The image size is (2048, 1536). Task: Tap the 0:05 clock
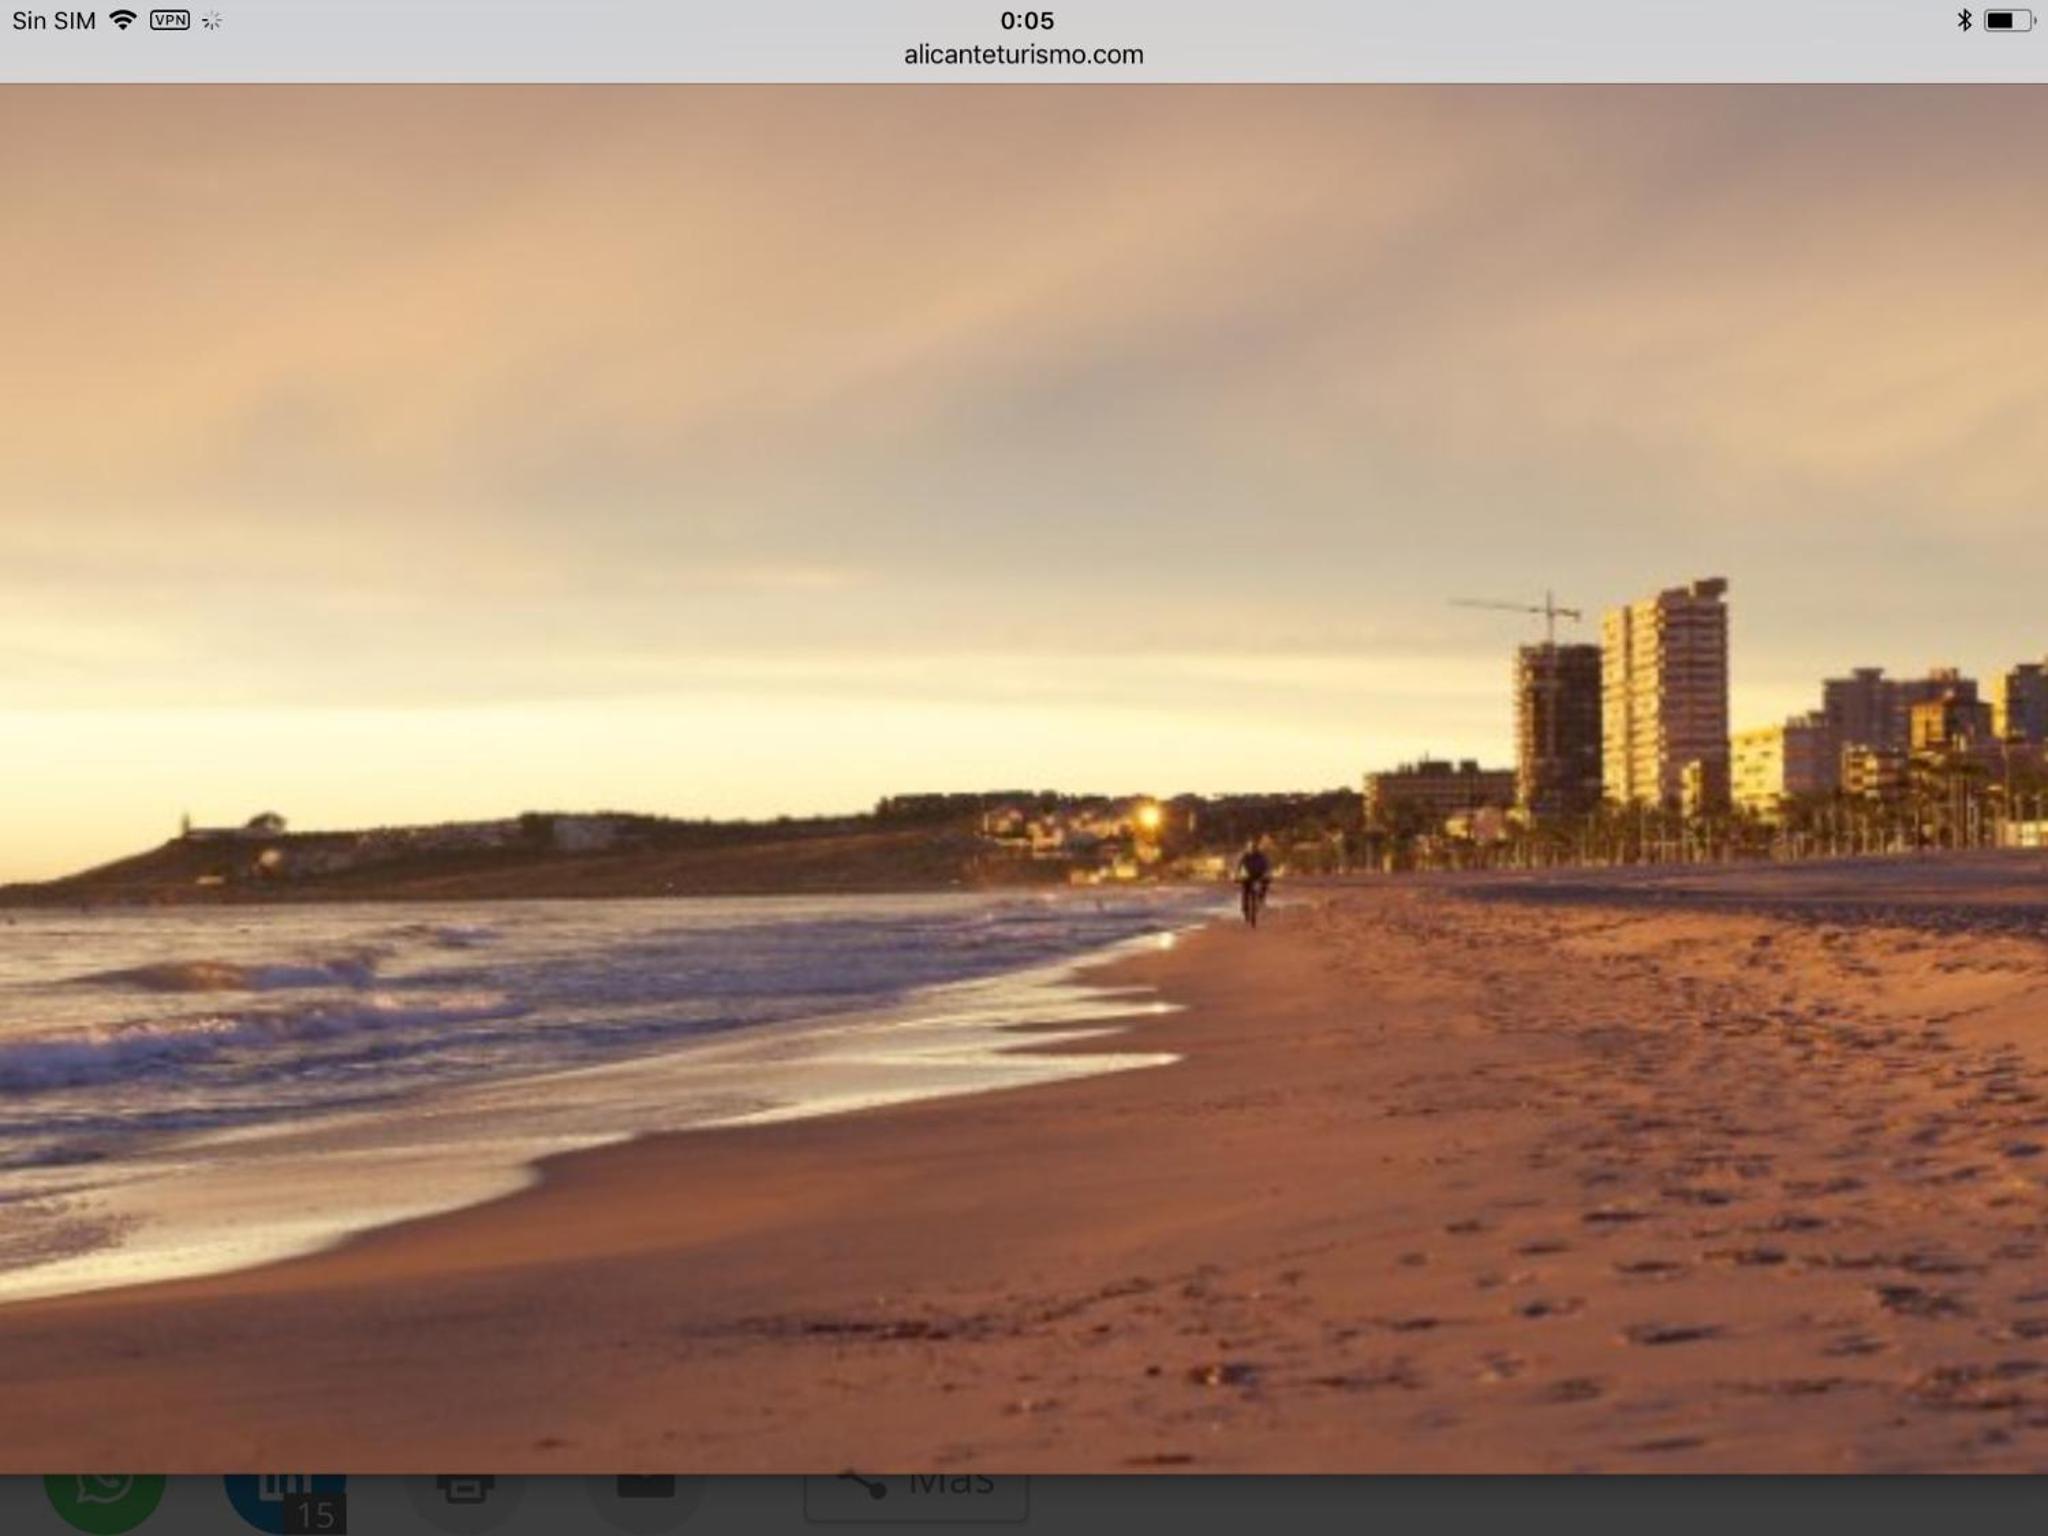click(x=1027, y=20)
